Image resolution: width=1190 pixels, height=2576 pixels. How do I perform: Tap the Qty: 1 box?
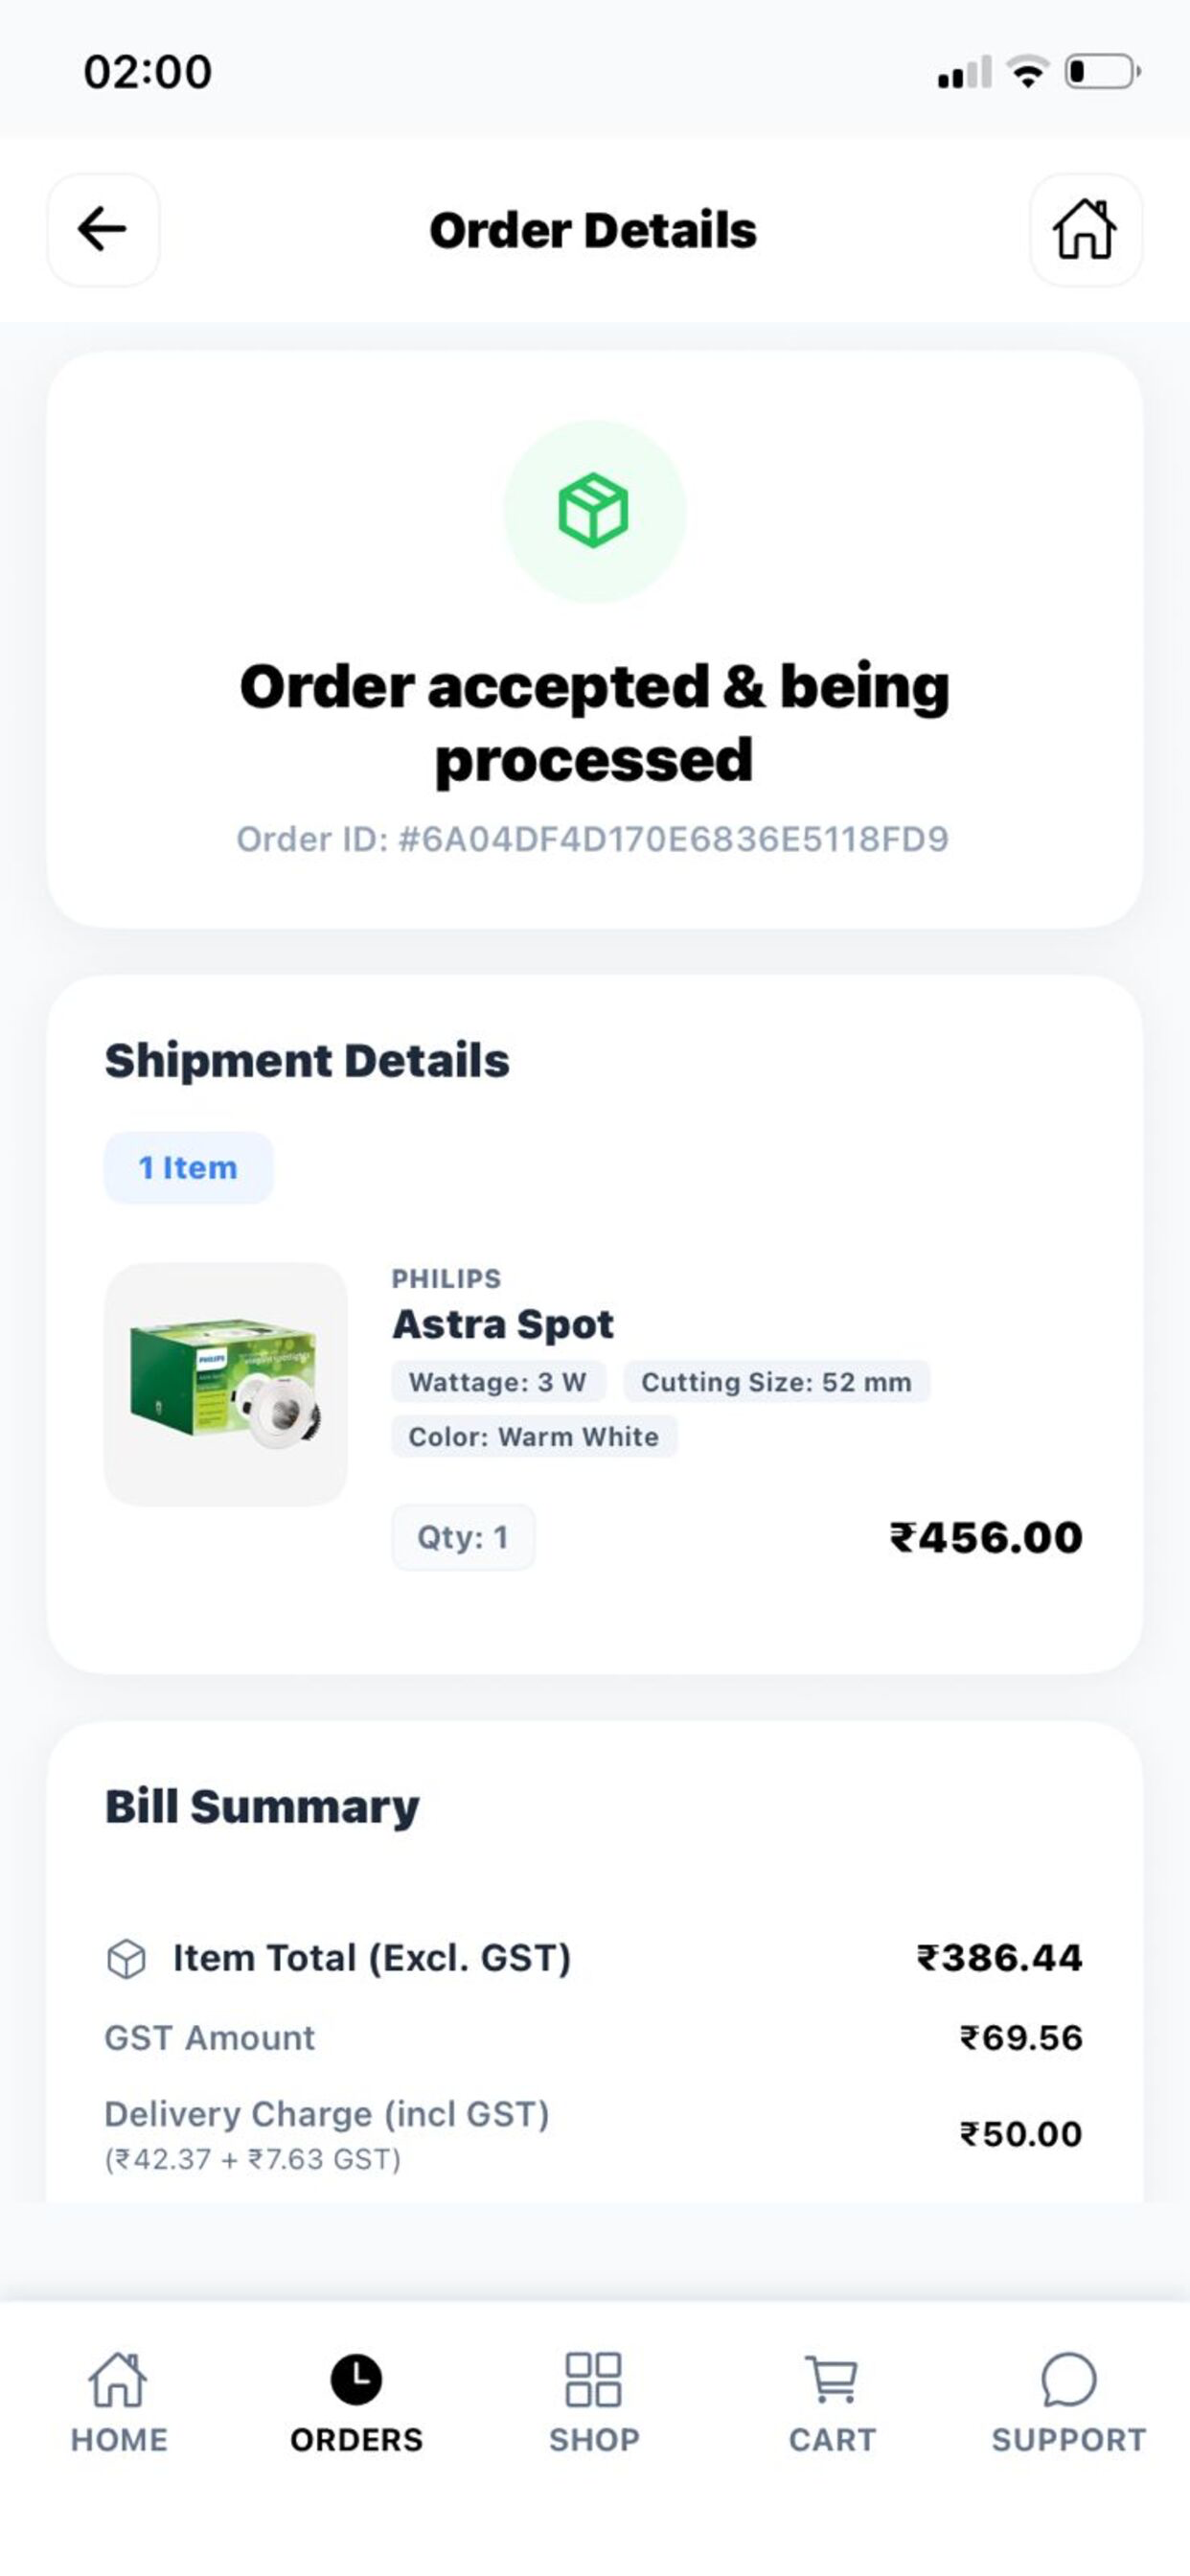pyautogui.click(x=463, y=1537)
